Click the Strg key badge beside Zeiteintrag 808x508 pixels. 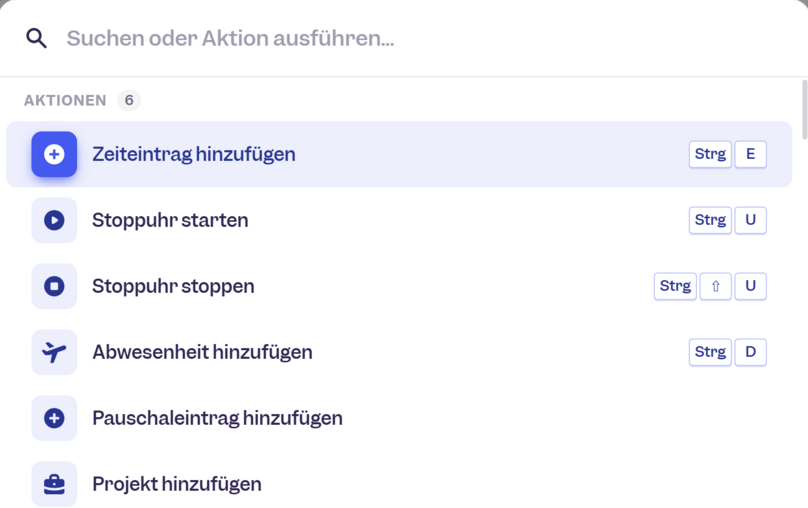(710, 154)
